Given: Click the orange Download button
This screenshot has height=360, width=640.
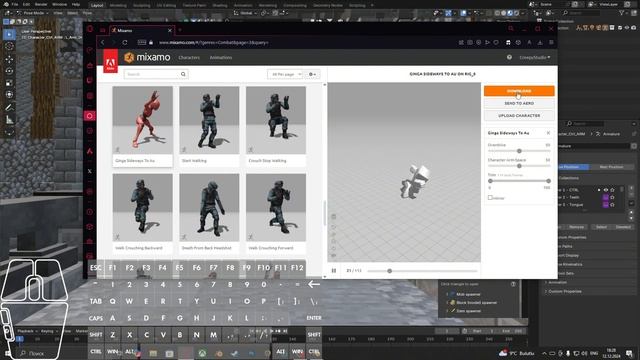Looking at the screenshot, I should pyautogui.click(x=519, y=91).
